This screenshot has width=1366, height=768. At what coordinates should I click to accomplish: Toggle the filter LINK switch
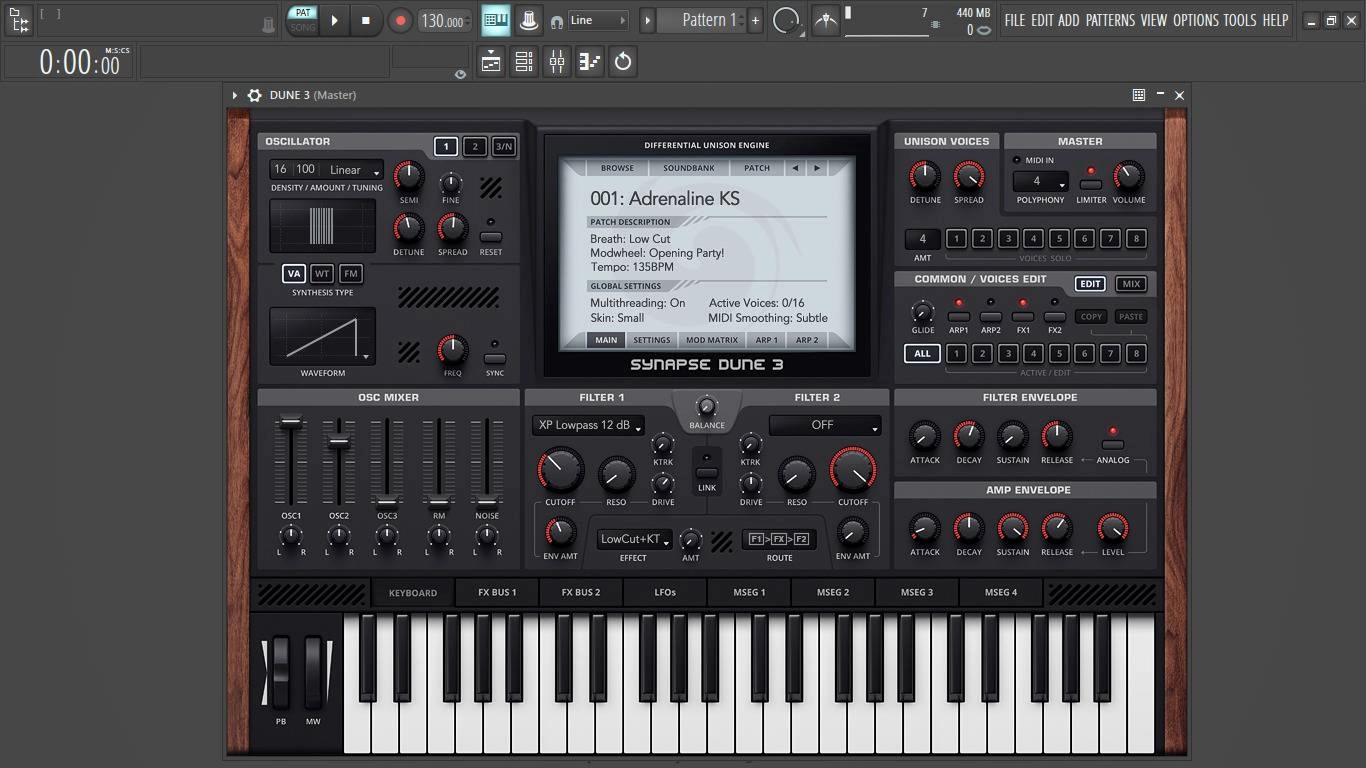(x=707, y=472)
